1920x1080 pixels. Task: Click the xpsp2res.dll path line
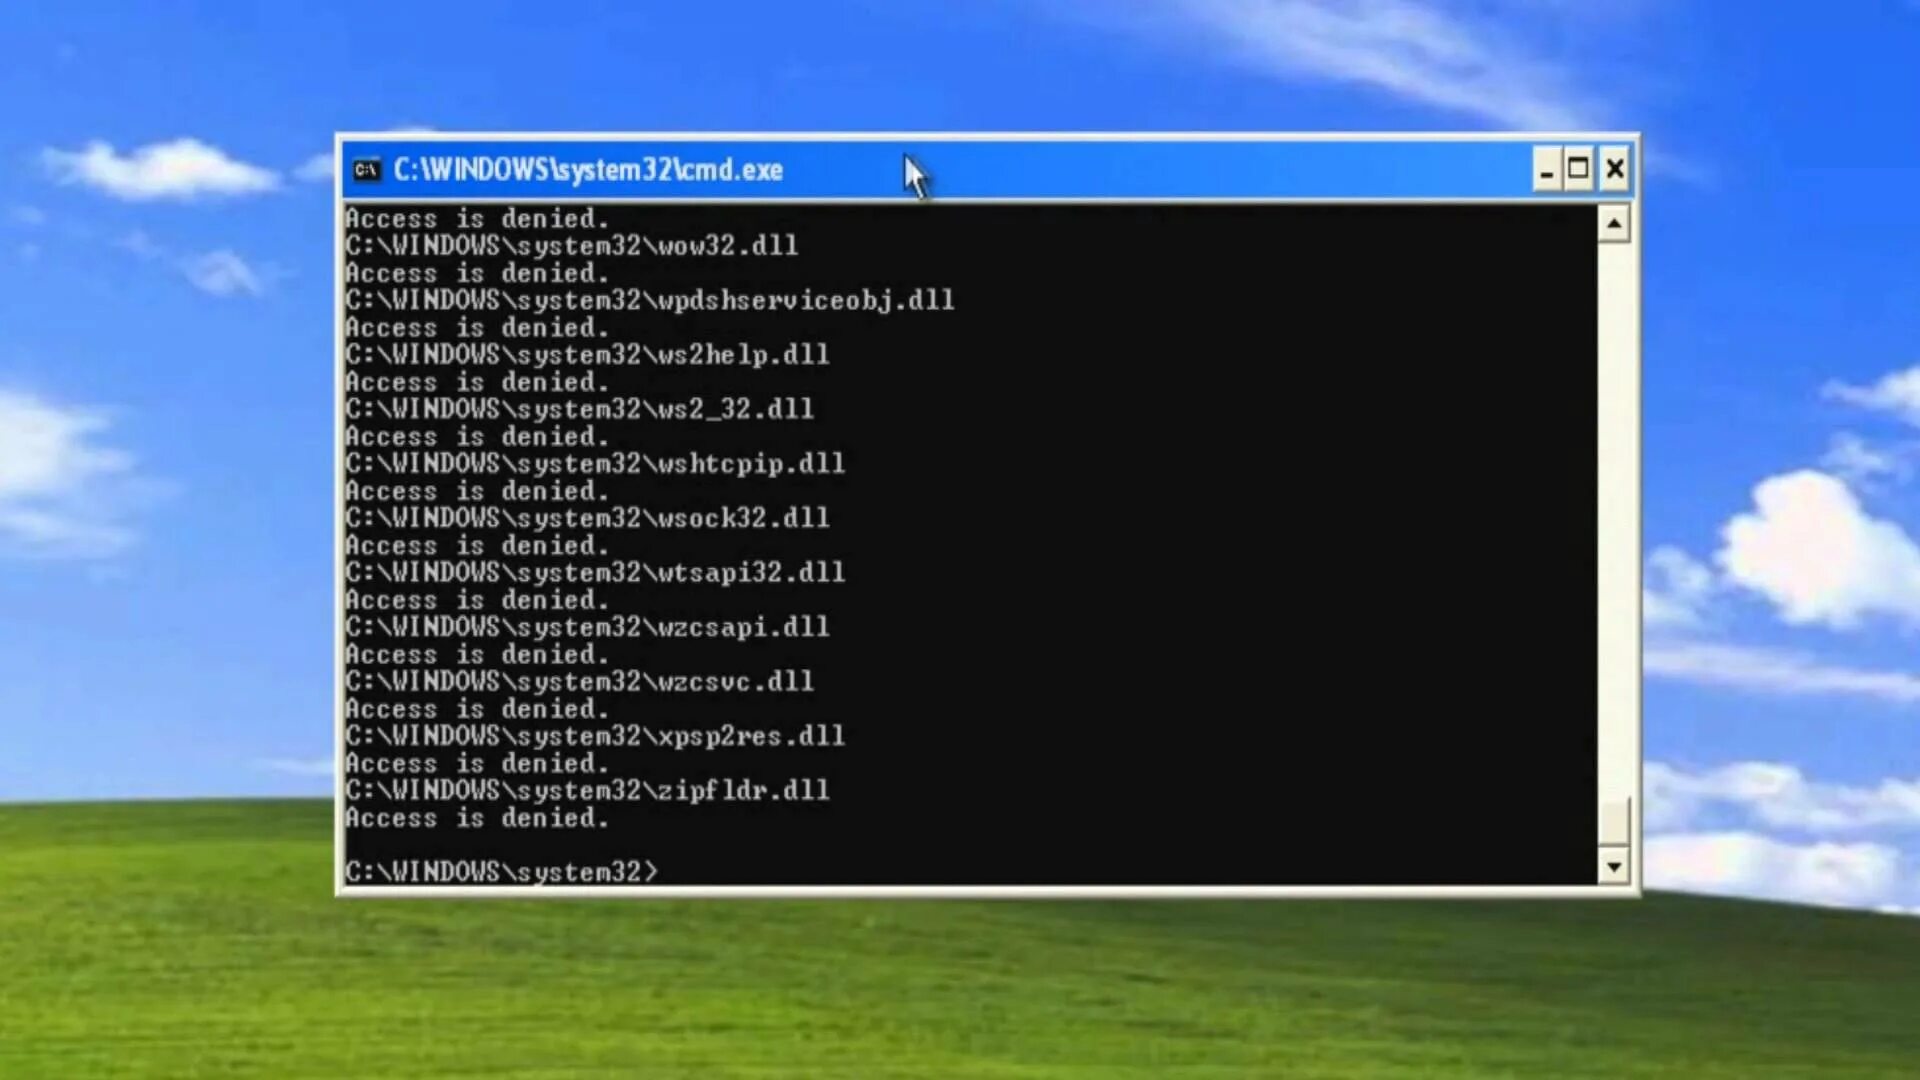(x=595, y=736)
